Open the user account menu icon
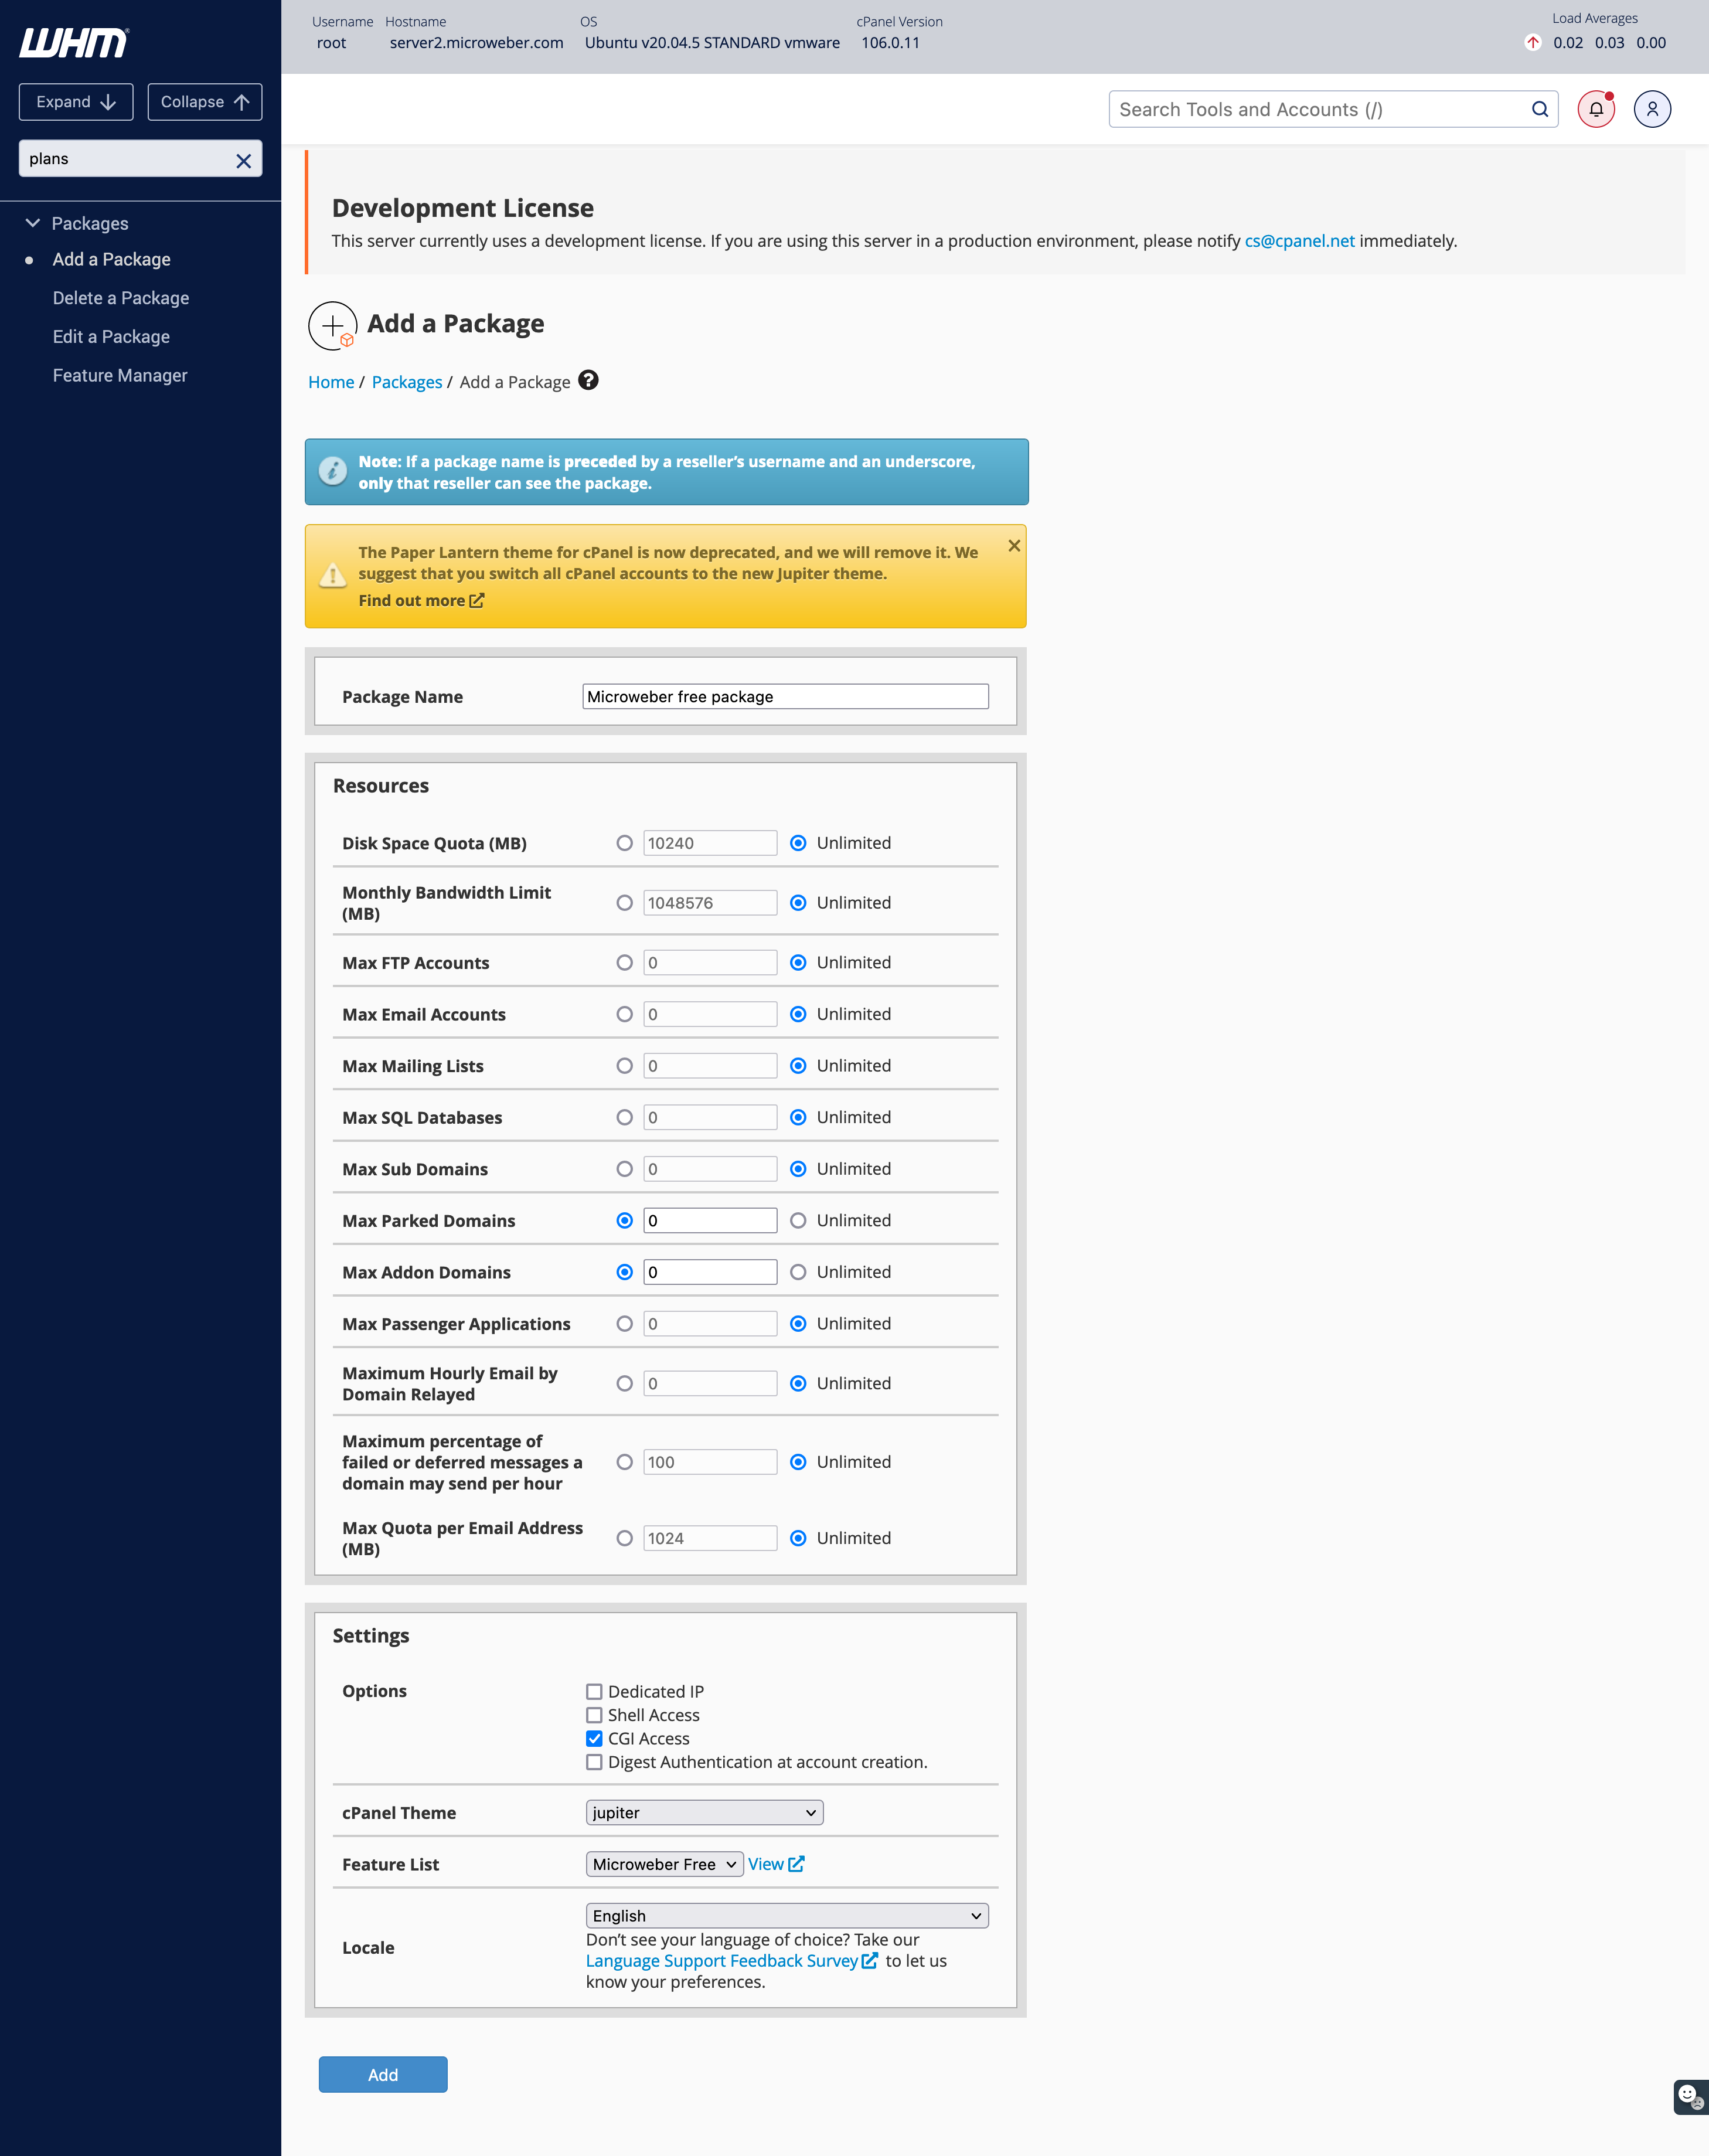The width and height of the screenshot is (1709, 2156). tap(1652, 109)
